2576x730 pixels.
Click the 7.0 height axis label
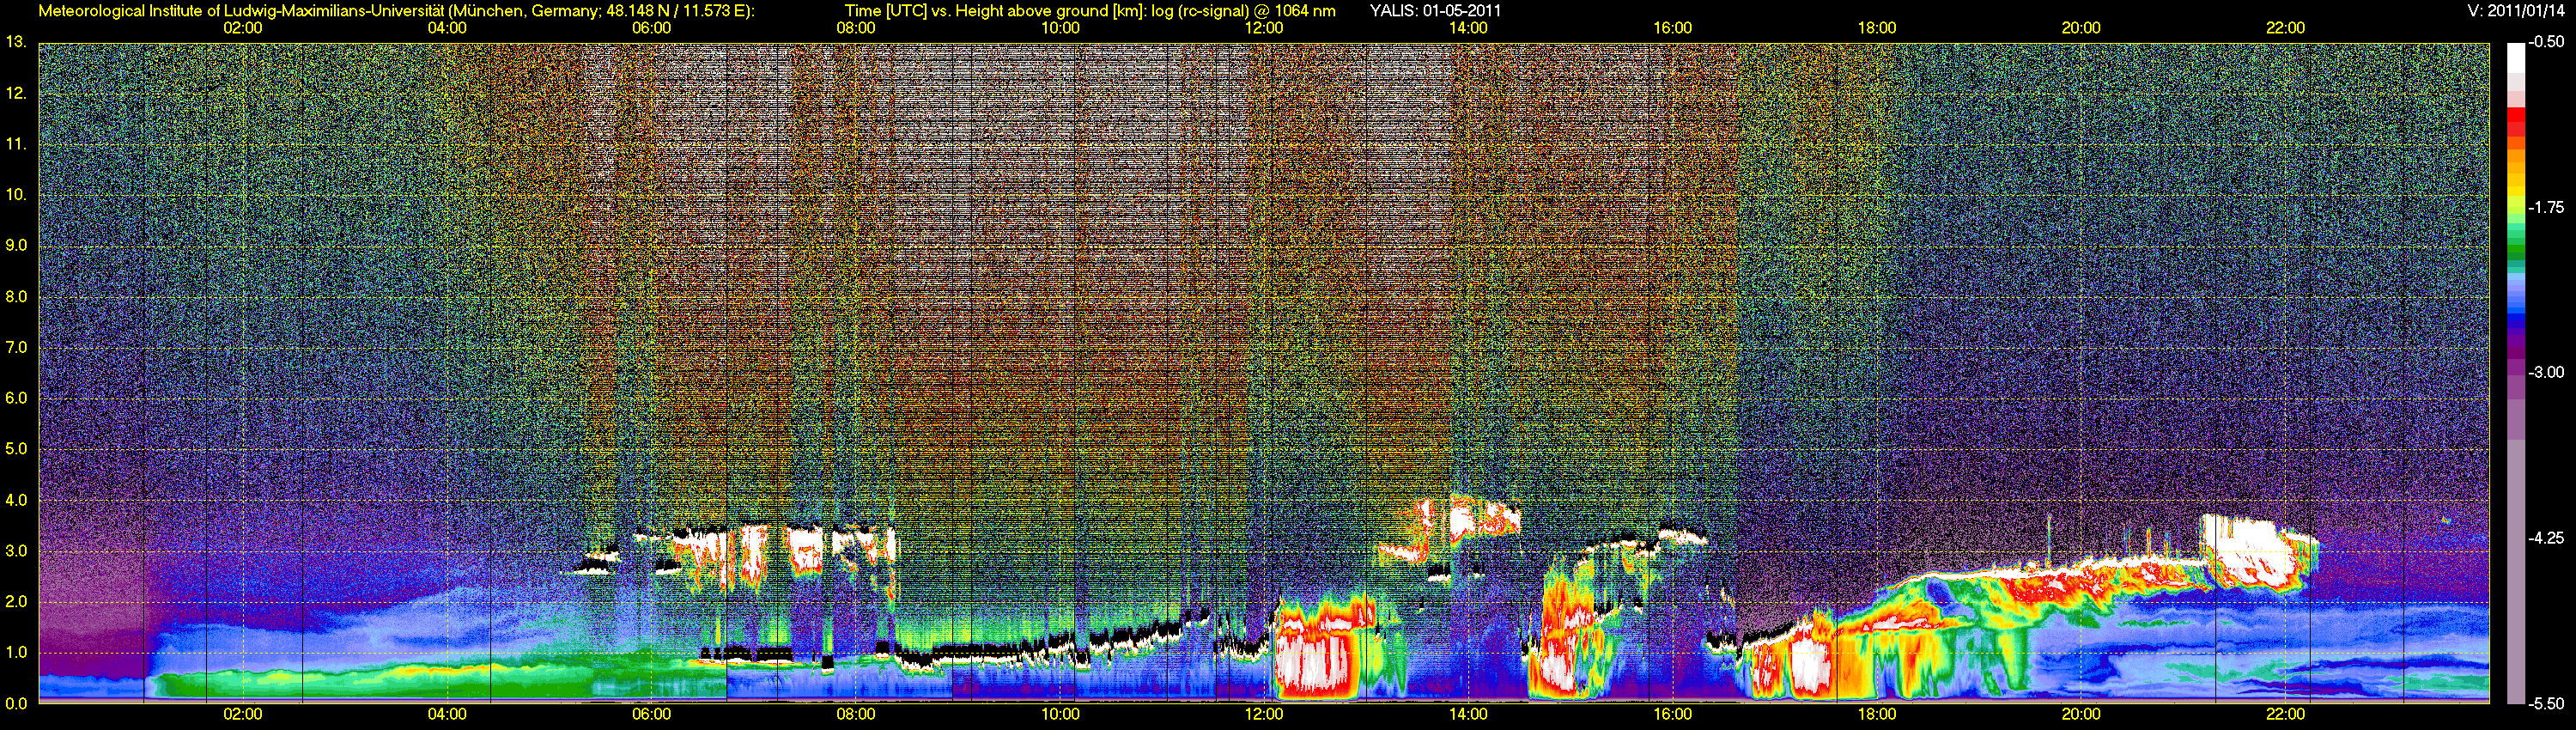16,347
